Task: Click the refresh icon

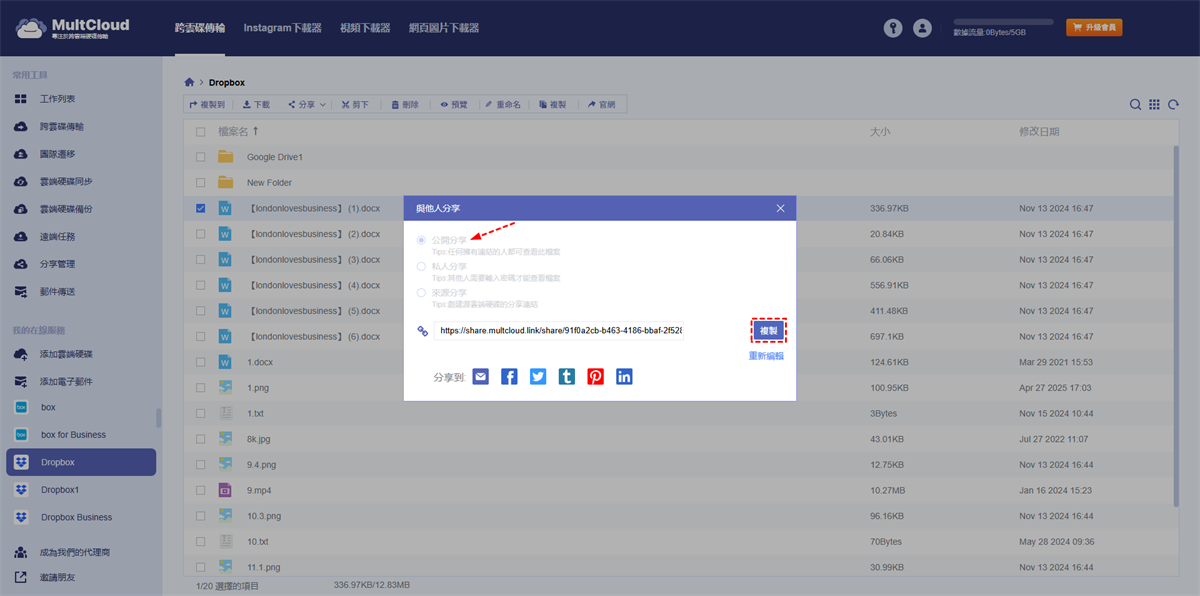Action: 1173,104
